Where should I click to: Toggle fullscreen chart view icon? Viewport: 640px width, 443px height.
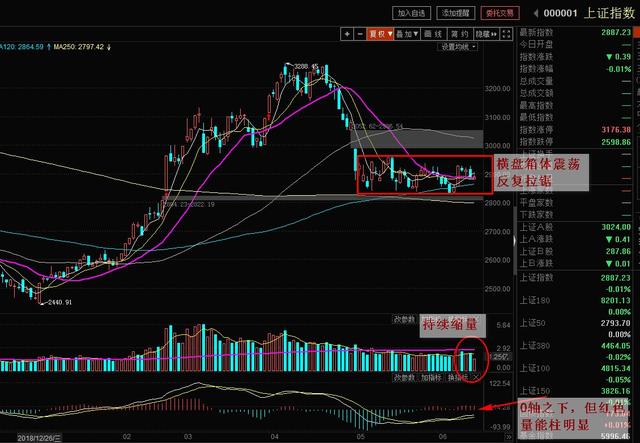505,33
